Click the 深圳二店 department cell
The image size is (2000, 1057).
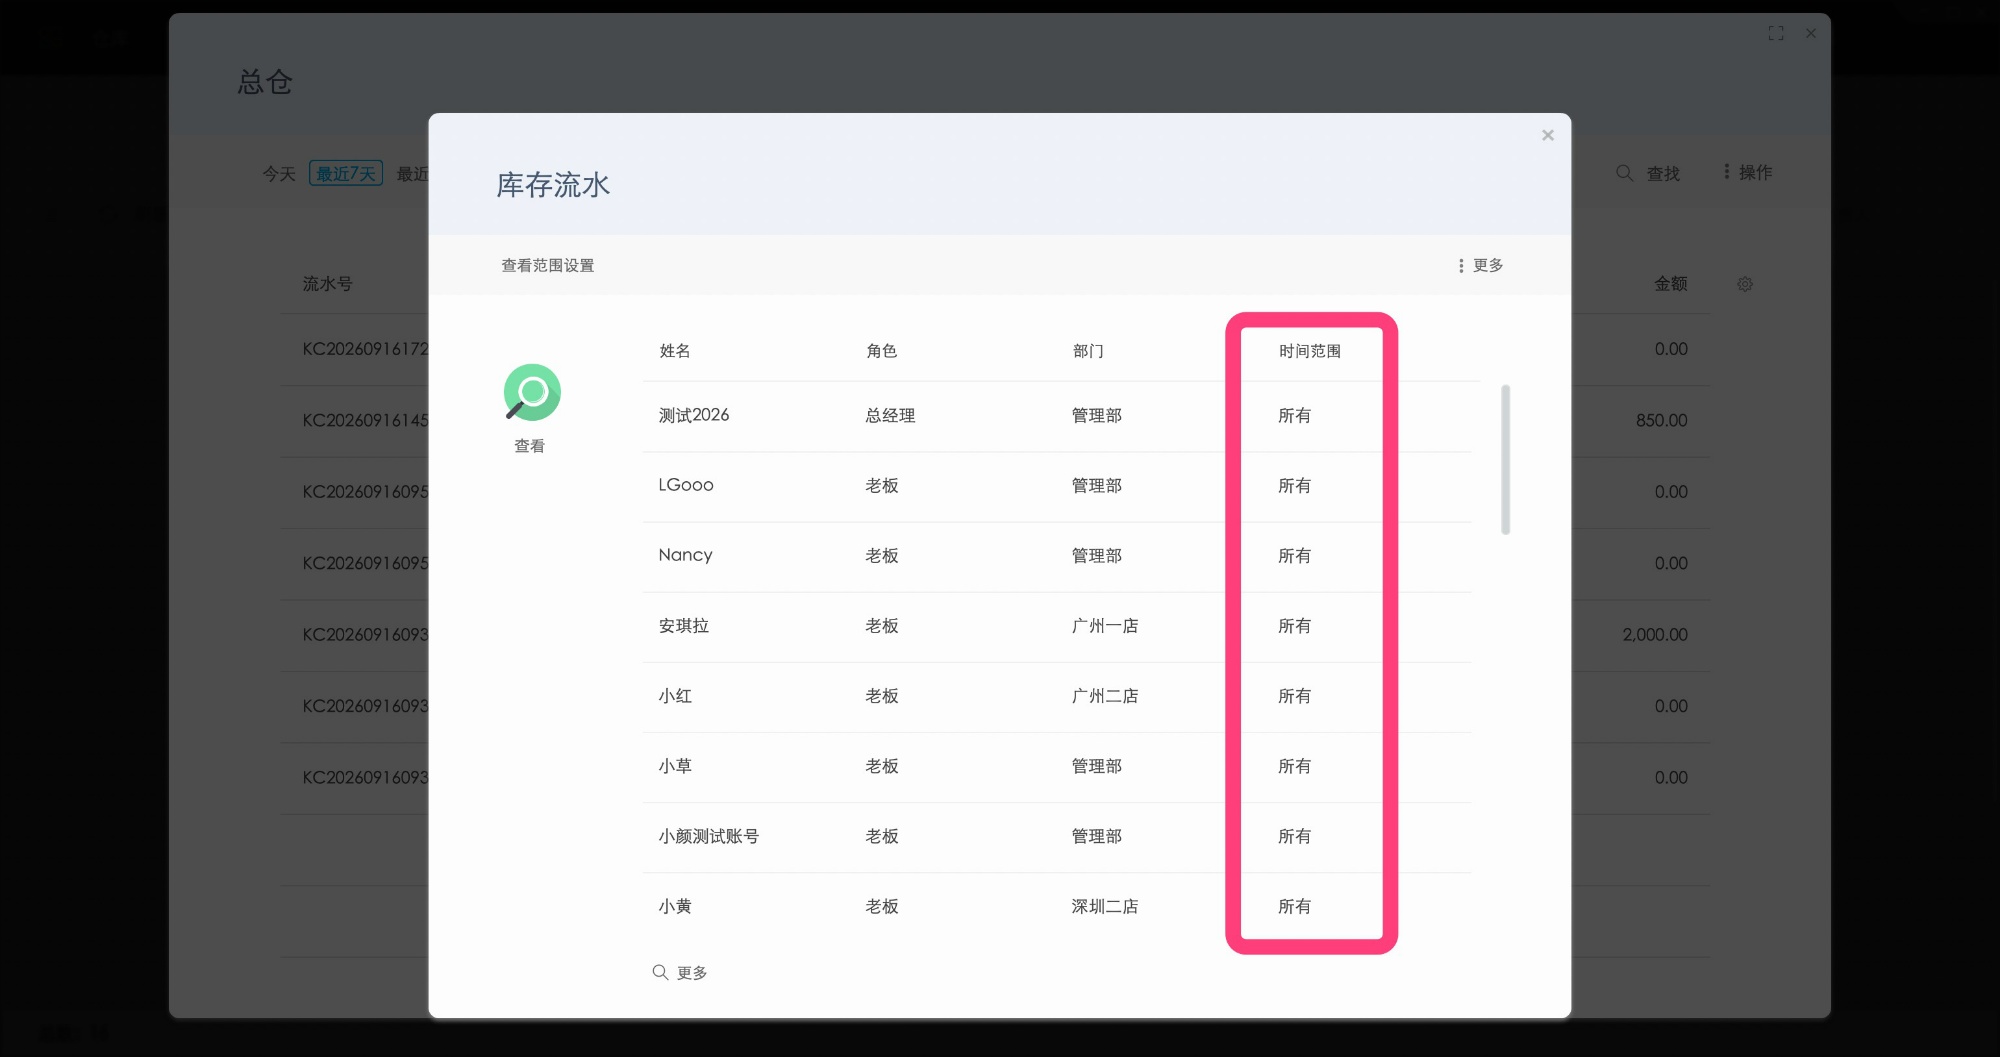tap(1105, 906)
